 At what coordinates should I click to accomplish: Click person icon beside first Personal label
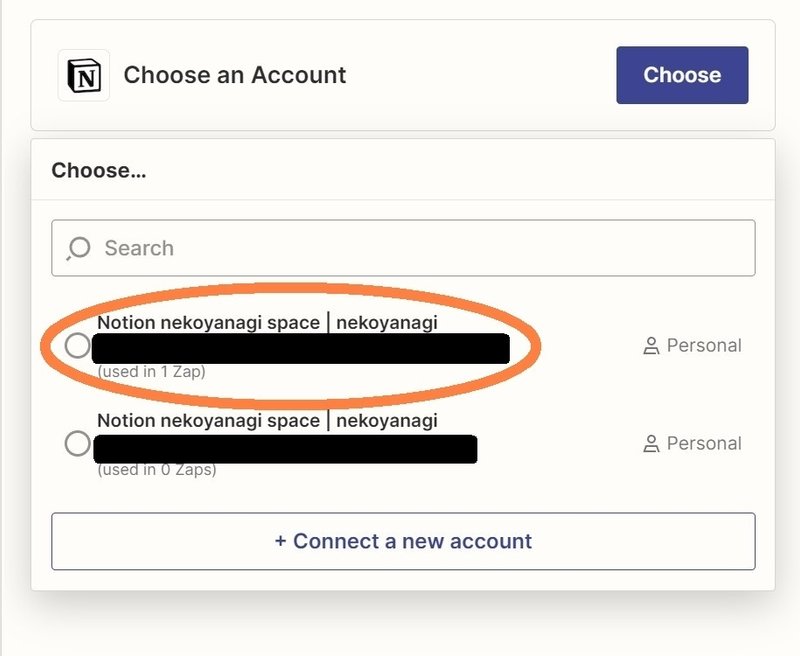point(651,345)
